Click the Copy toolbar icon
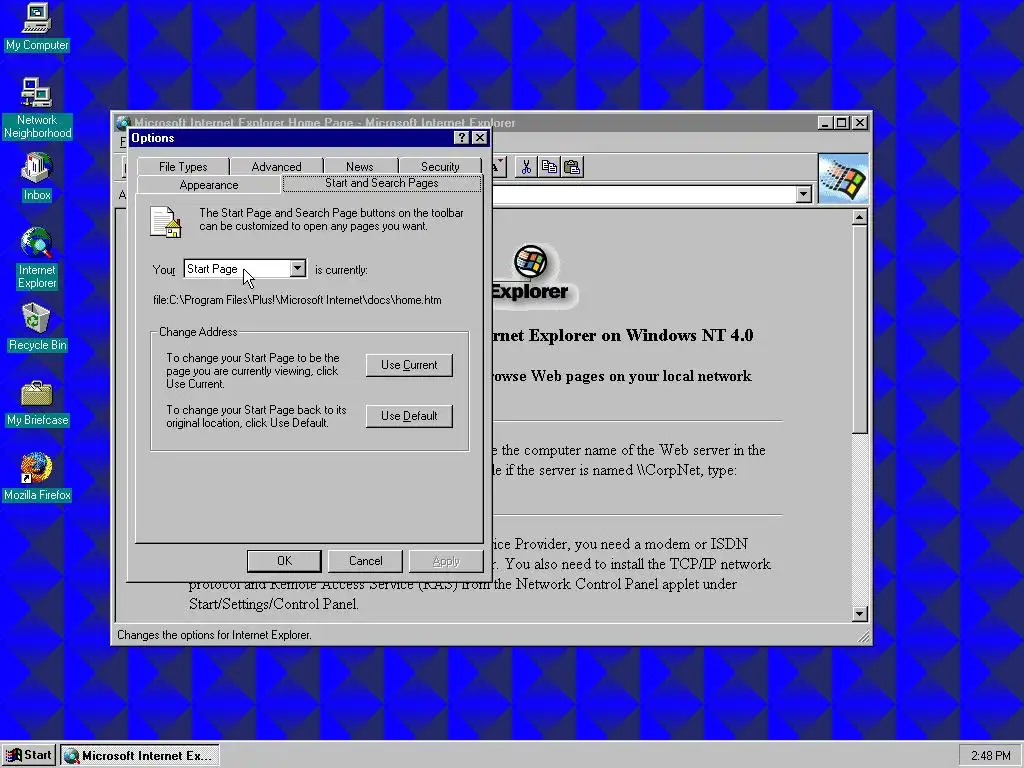 (549, 167)
